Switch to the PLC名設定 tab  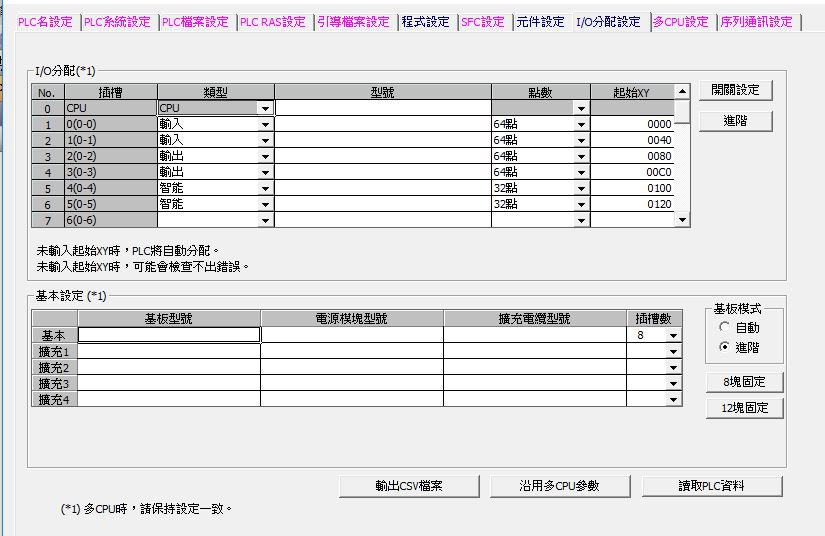44,22
